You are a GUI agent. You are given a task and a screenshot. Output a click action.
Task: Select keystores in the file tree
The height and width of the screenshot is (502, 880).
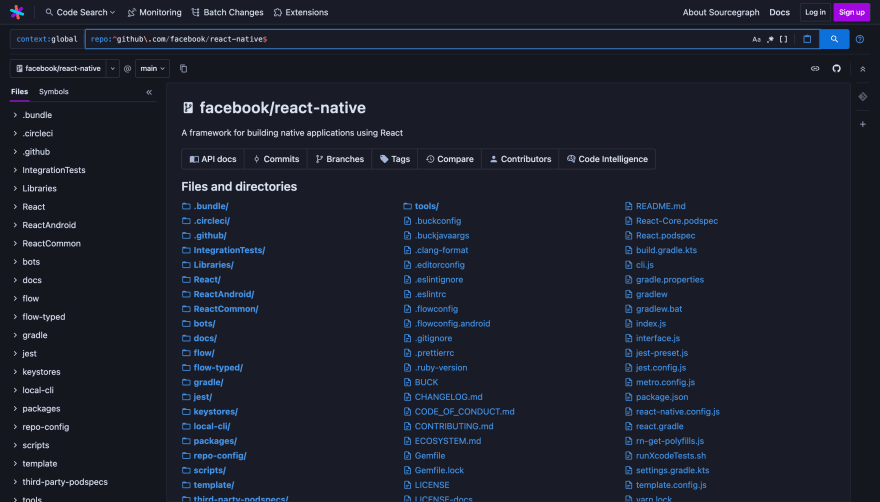pyautogui.click(x=41, y=372)
